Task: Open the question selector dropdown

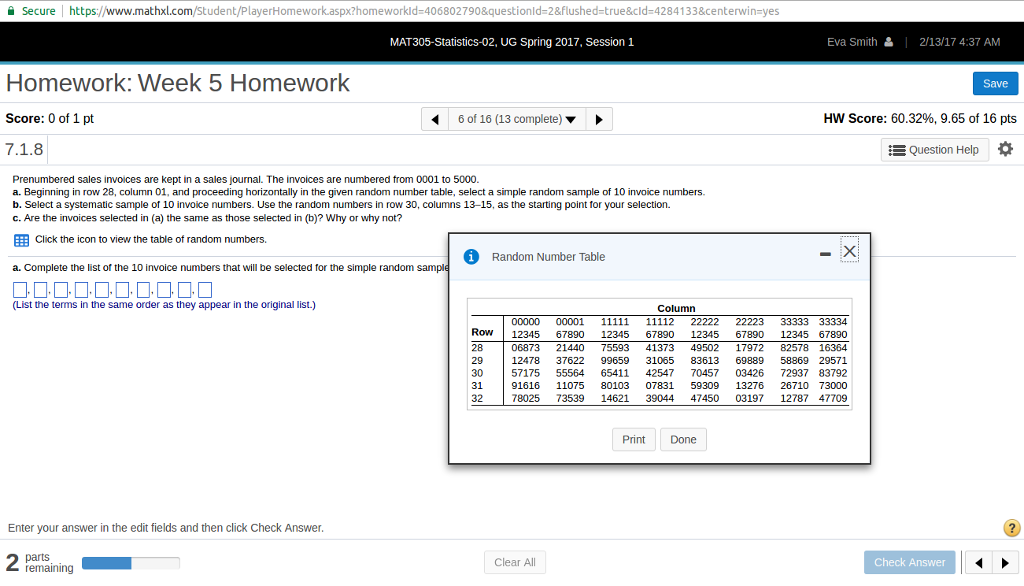Action: pyautogui.click(x=516, y=118)
